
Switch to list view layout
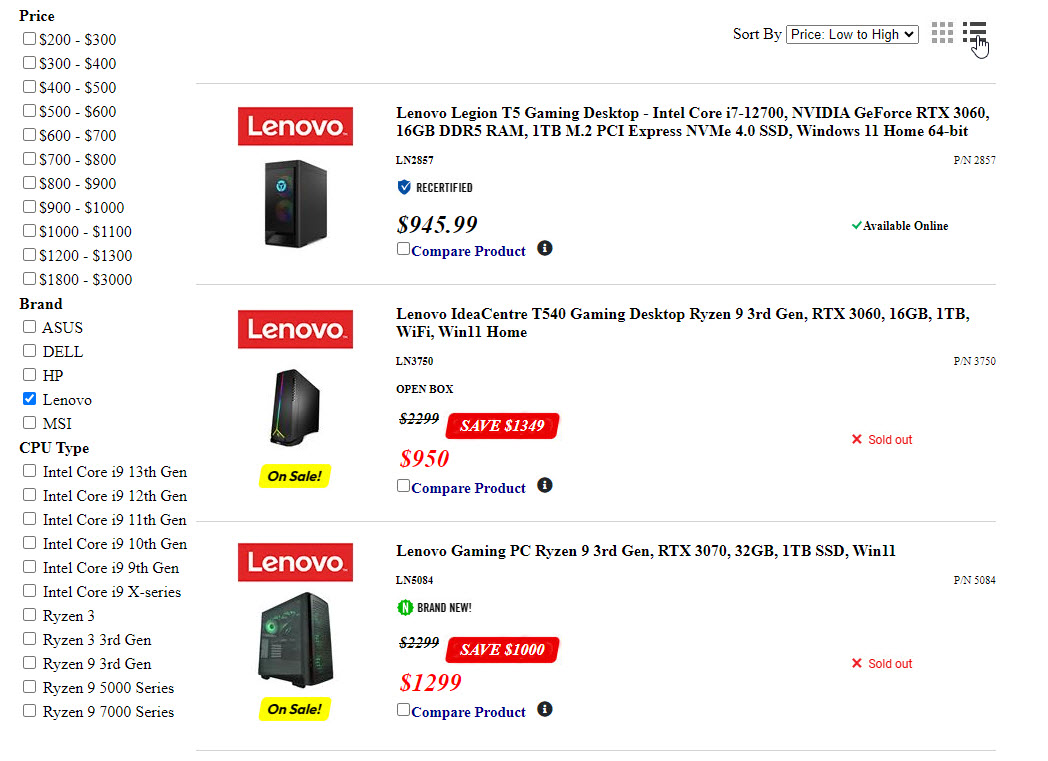(x=974, y=33)
